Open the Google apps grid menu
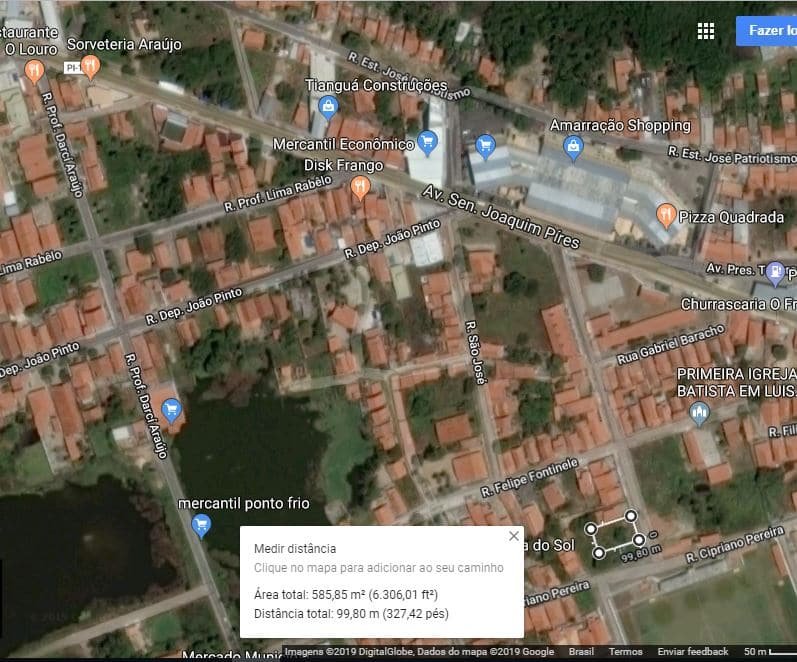Viewport: 797px width, 662px height. pyautogui.click(x=706, y=31)
